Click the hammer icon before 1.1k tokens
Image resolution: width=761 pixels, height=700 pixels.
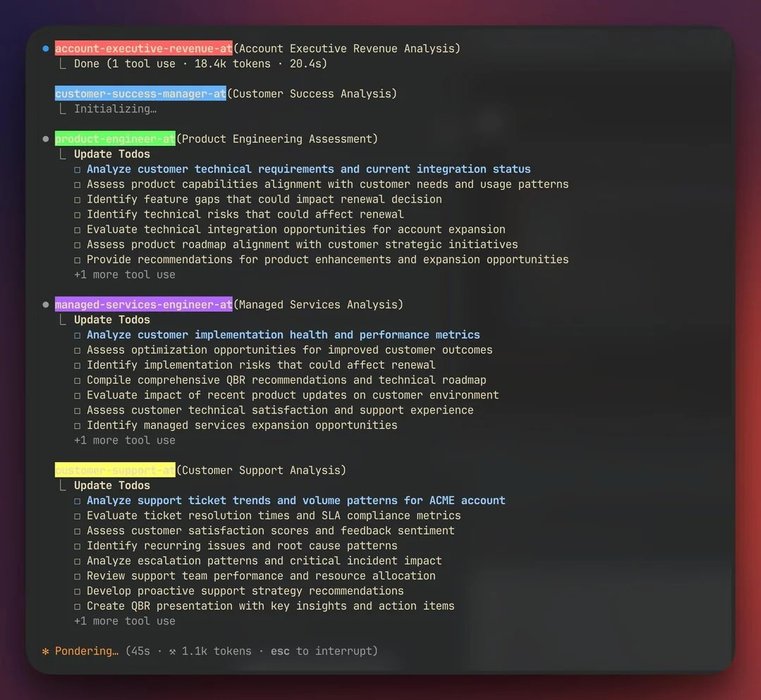(x=172, y=651)
